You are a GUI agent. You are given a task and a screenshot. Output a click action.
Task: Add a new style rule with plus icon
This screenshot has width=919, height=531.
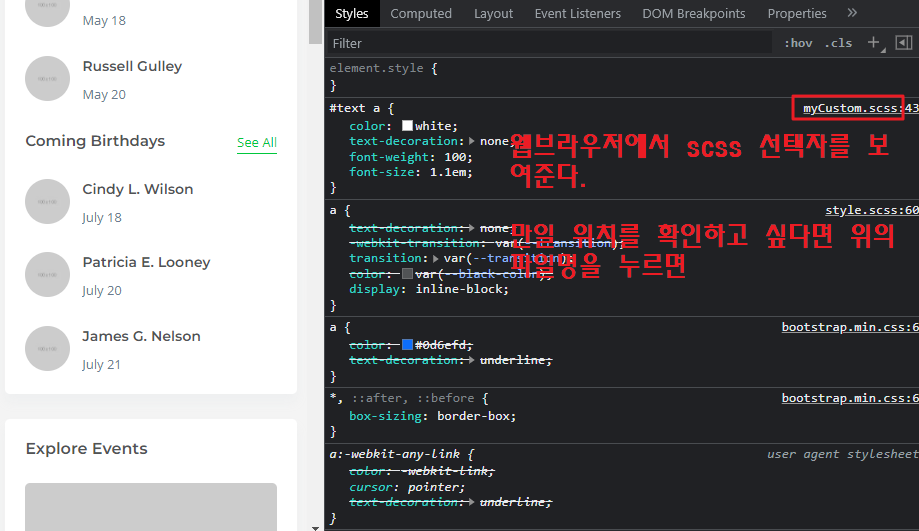873,42
